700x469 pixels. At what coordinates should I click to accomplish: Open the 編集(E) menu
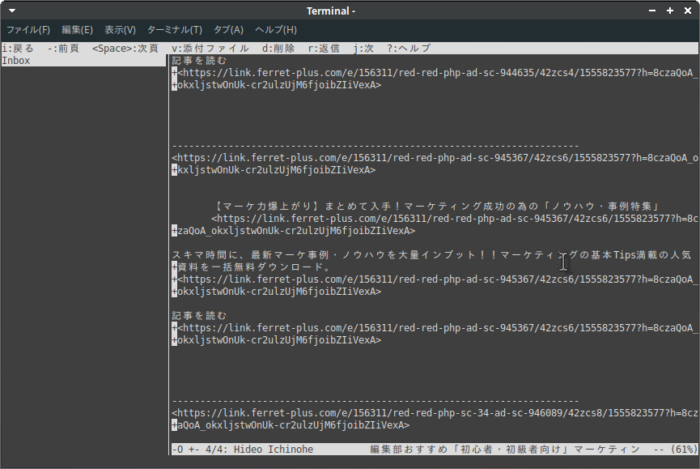click(x=77, y=30)
